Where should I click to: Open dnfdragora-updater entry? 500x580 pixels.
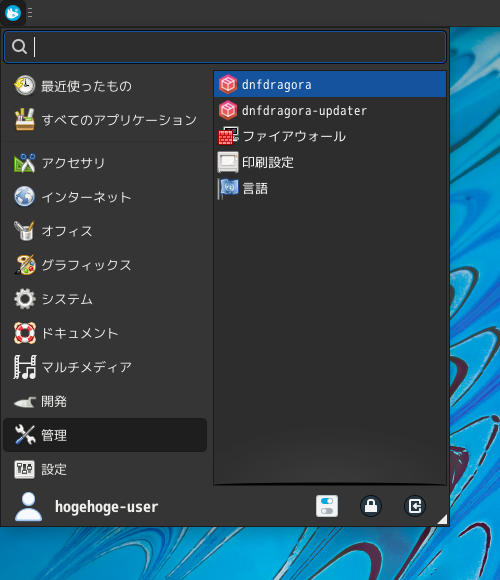pos(330,111)
